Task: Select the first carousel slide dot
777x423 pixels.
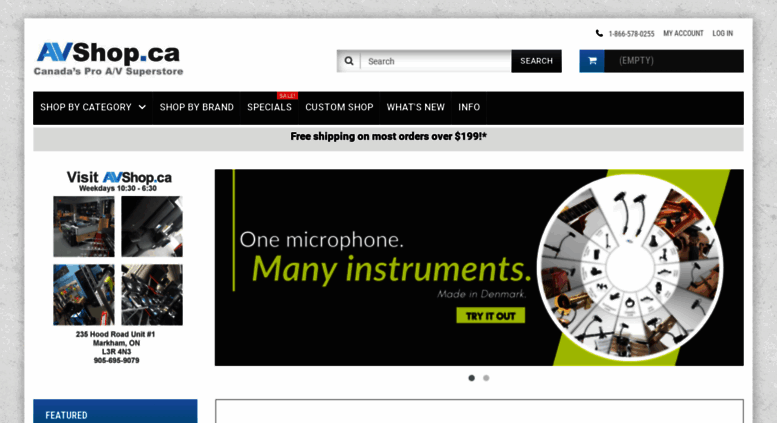Action: click(472, 378)
